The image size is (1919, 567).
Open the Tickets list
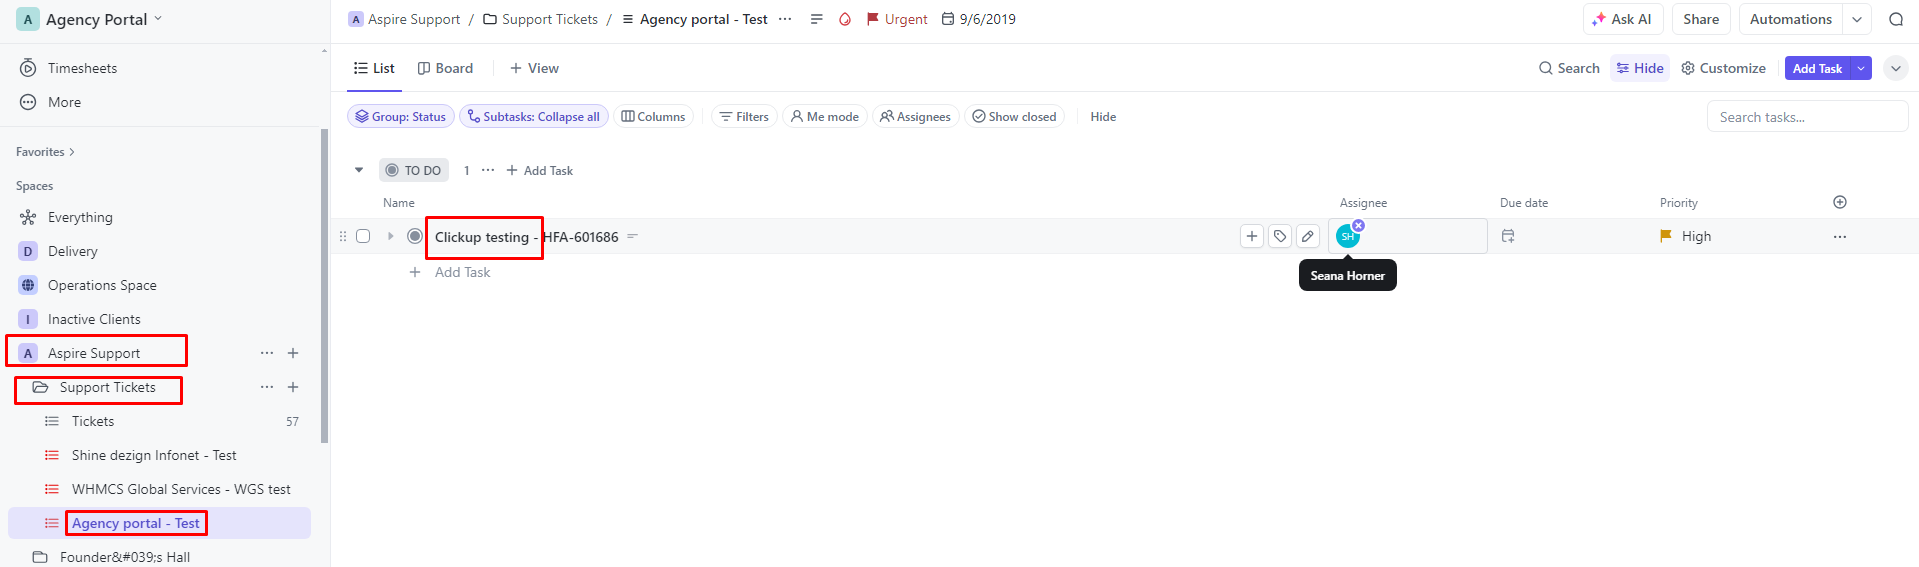pos(93,421)
